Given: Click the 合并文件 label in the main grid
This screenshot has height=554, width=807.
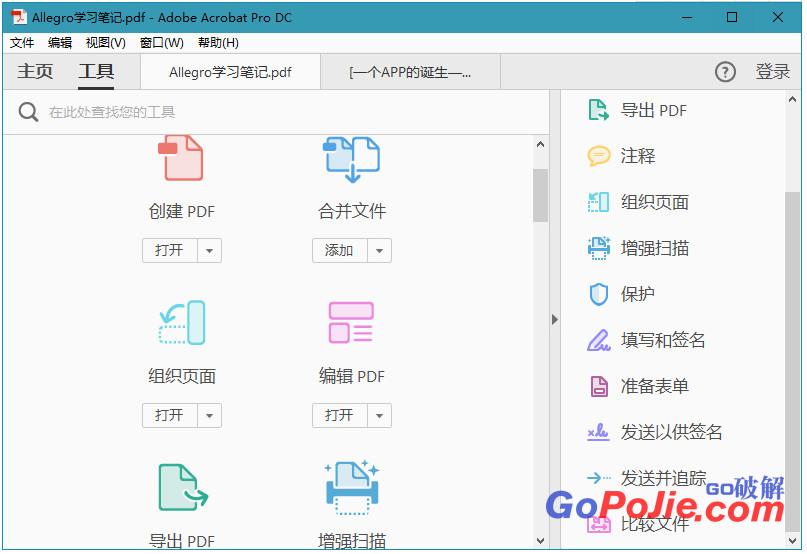Looking at the screenshot, I should (x=352, y=211).
